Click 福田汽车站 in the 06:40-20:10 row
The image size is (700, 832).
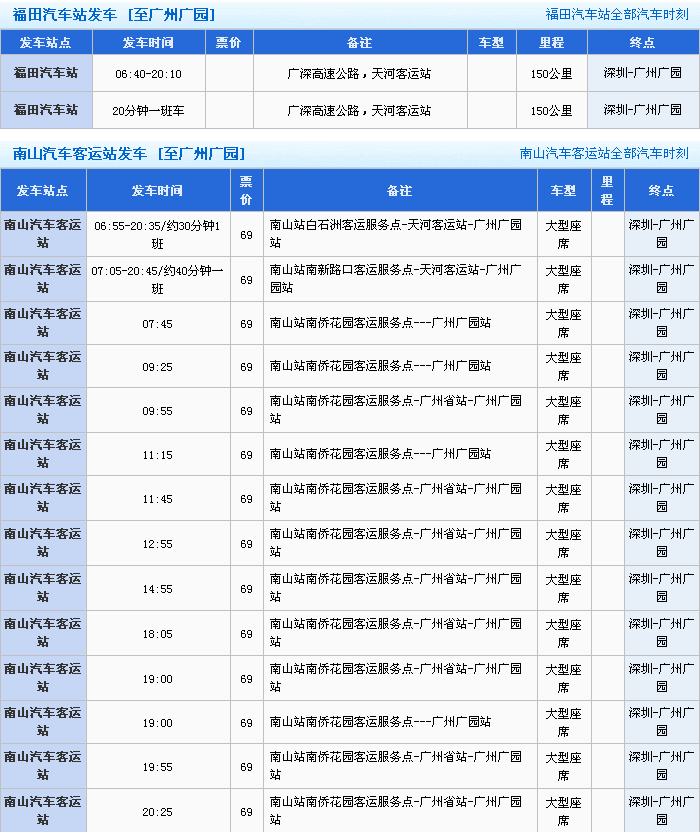pyautogui.click(x=46, y=73)
